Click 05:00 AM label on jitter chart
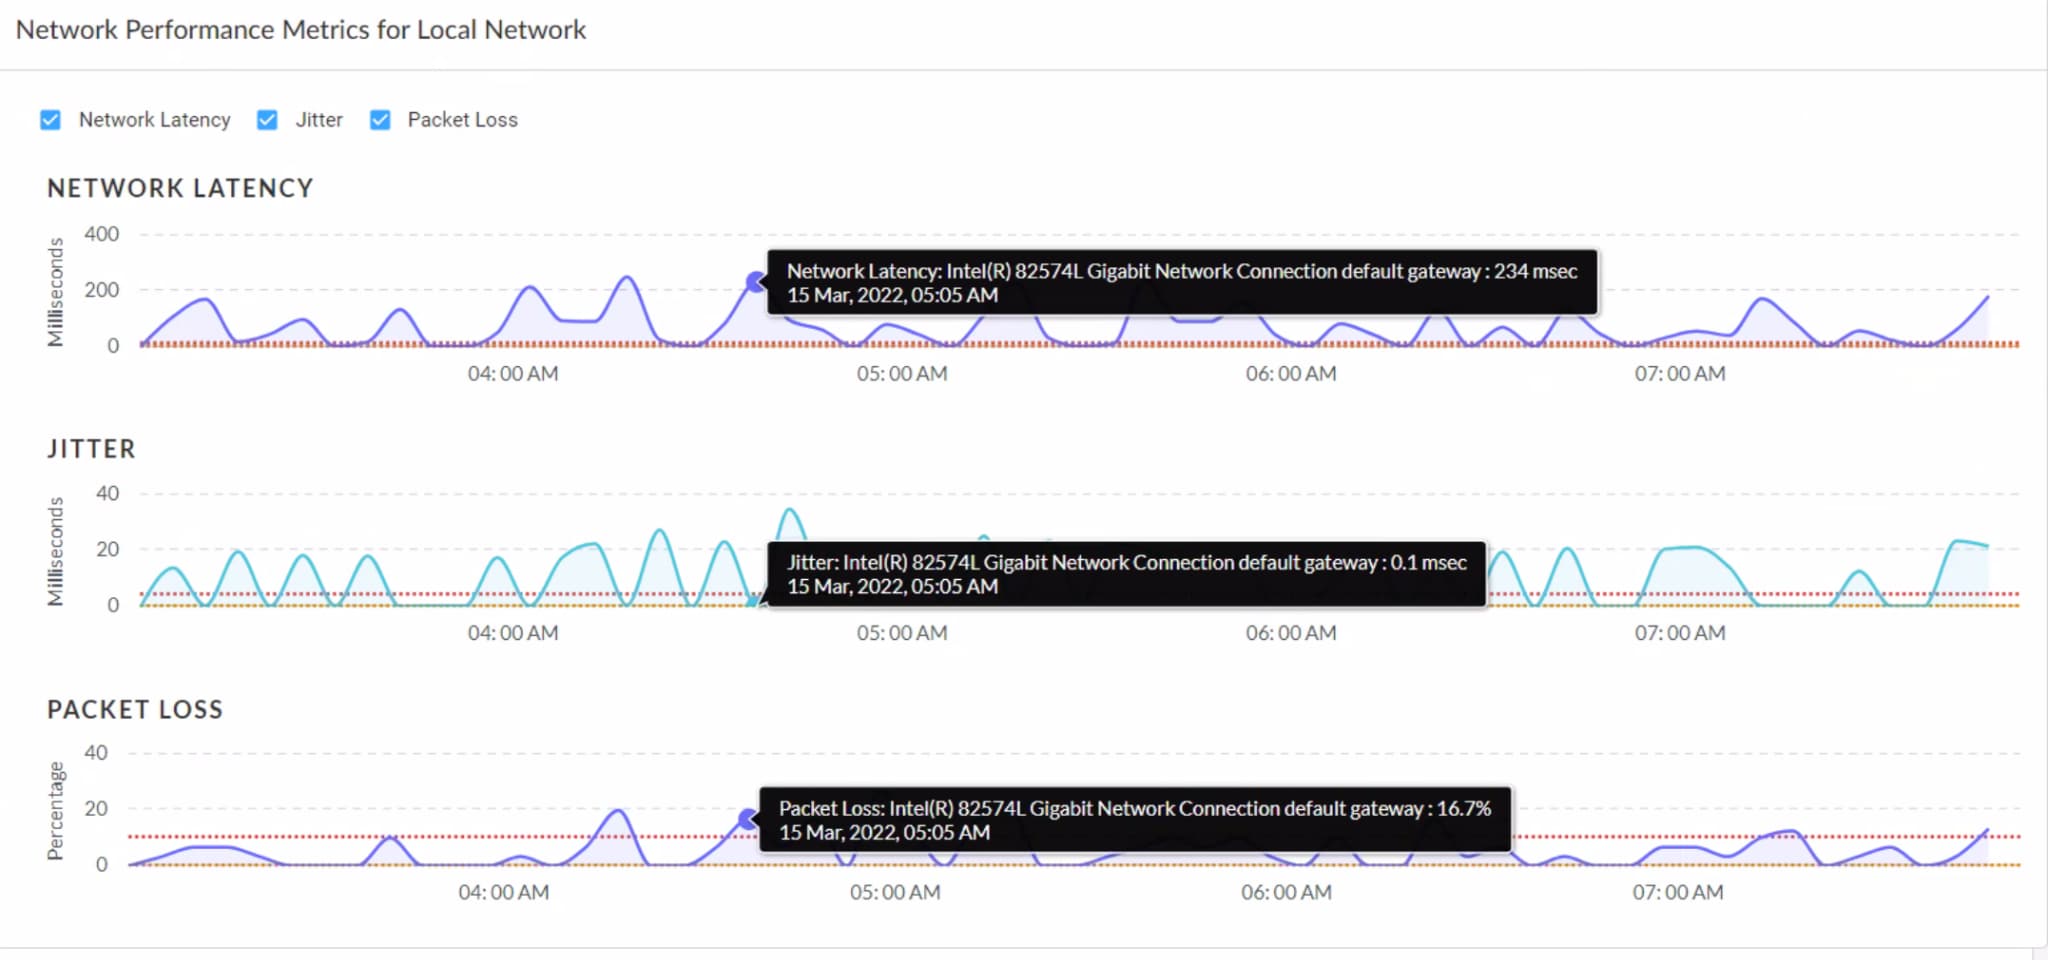This screenshot has height=960, width=2048. tap(902, 633)
